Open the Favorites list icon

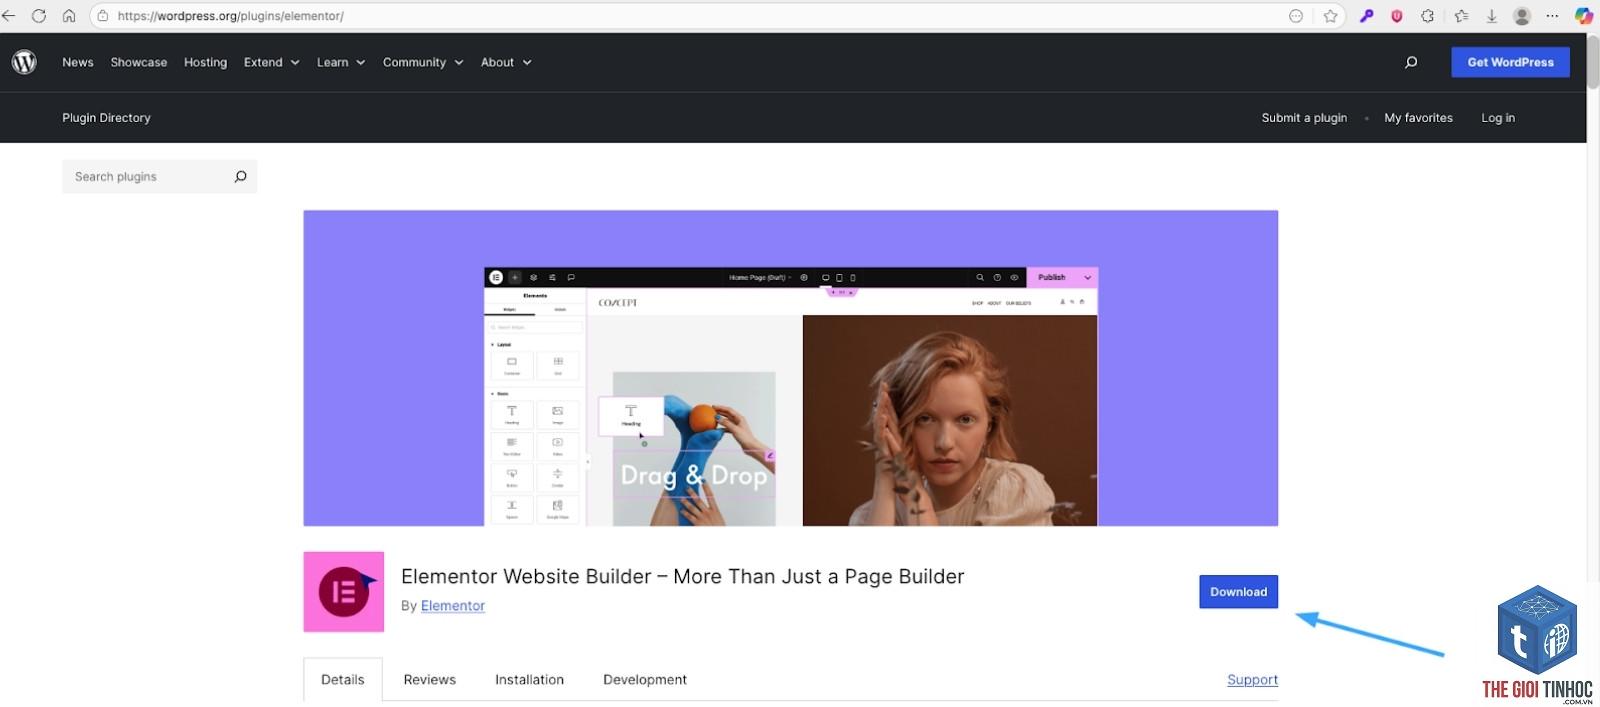pos(1461,16)
